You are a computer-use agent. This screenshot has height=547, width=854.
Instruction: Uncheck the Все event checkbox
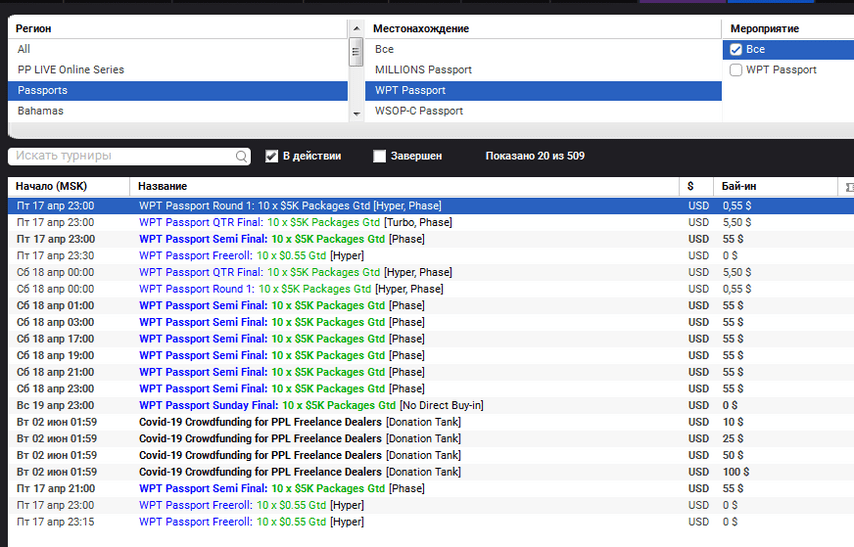736,50
